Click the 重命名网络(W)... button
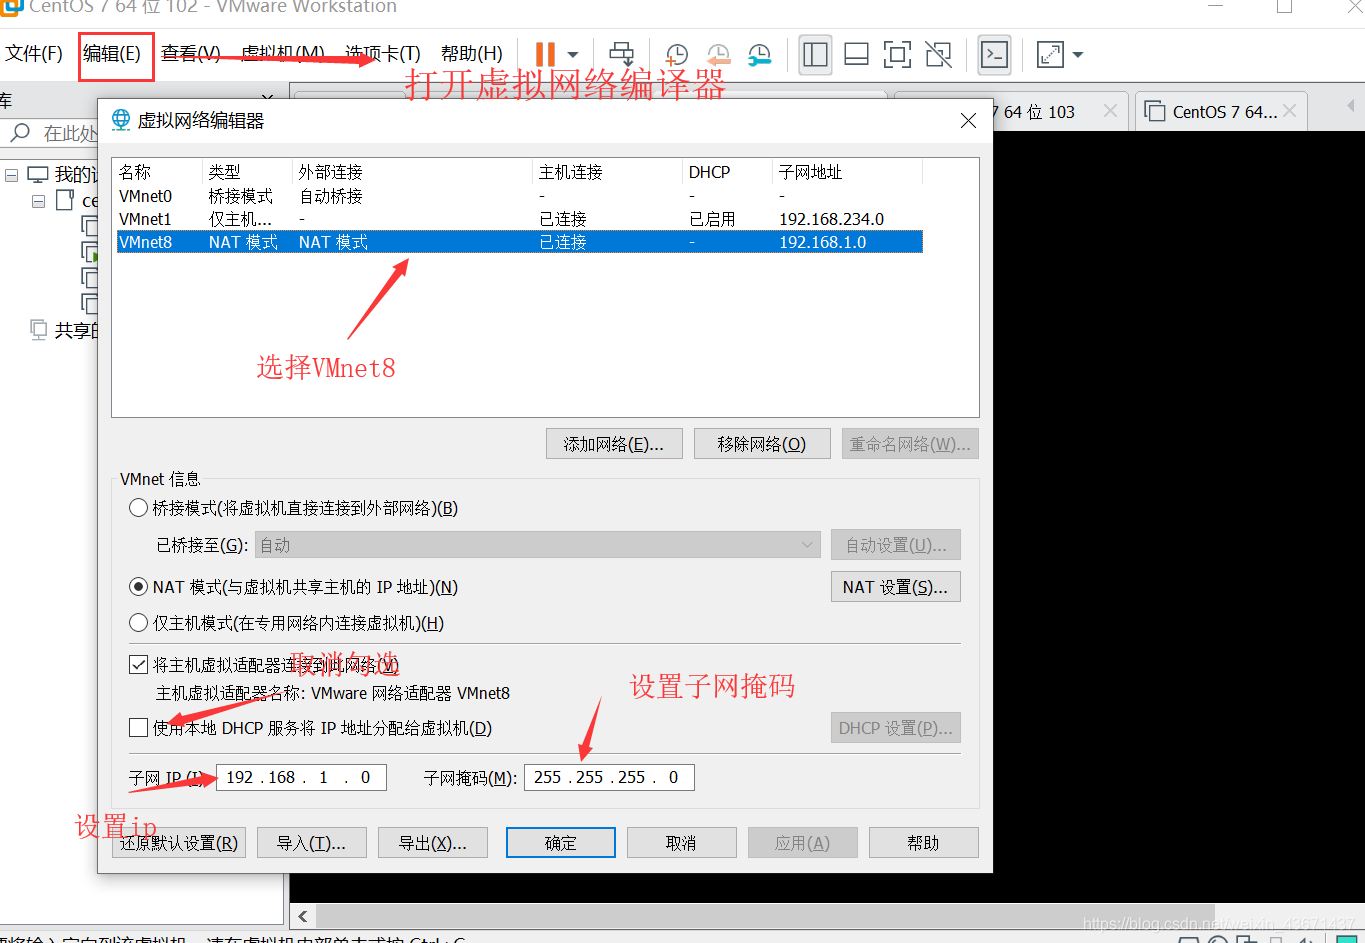 910,444
